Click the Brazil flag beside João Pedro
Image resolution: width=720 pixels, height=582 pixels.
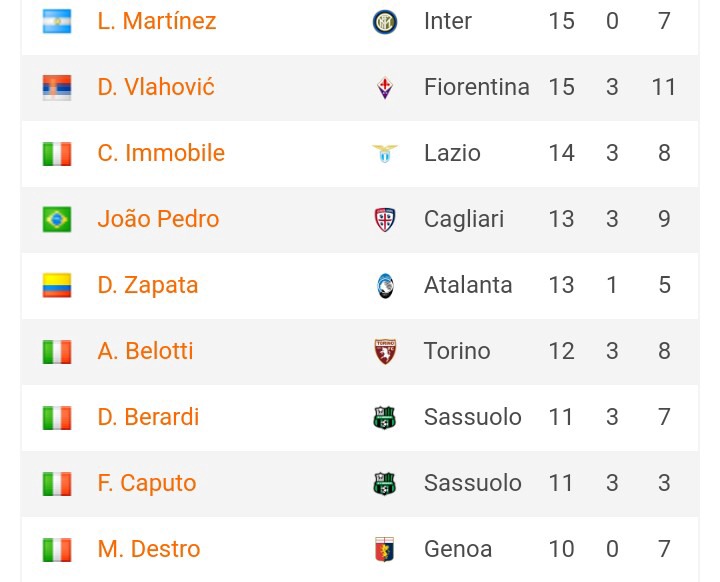(57, 220)
